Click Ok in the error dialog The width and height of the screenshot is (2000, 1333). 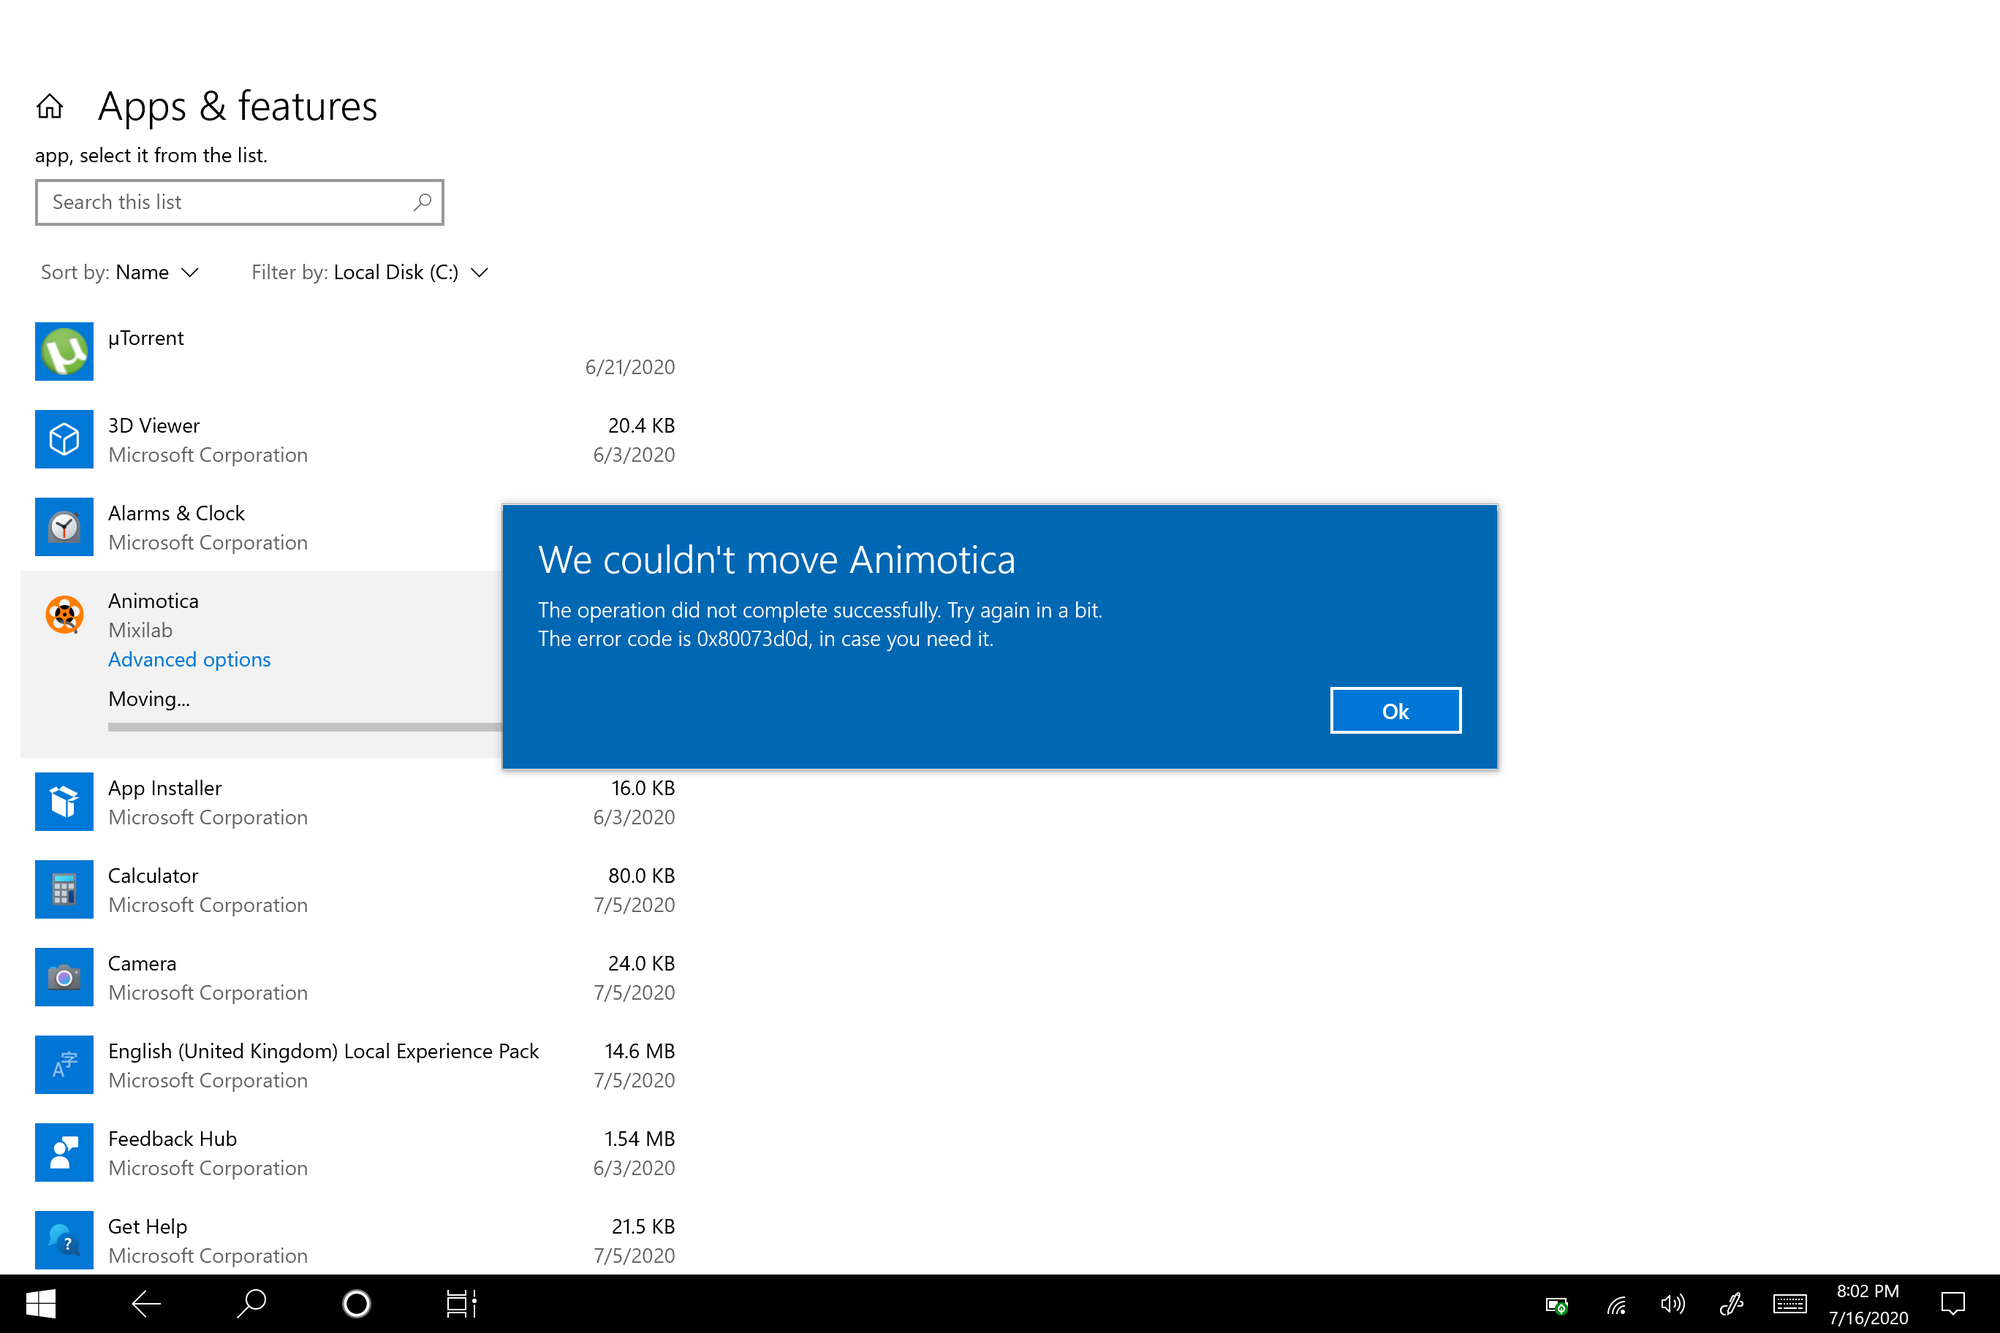pos(1395,711)
